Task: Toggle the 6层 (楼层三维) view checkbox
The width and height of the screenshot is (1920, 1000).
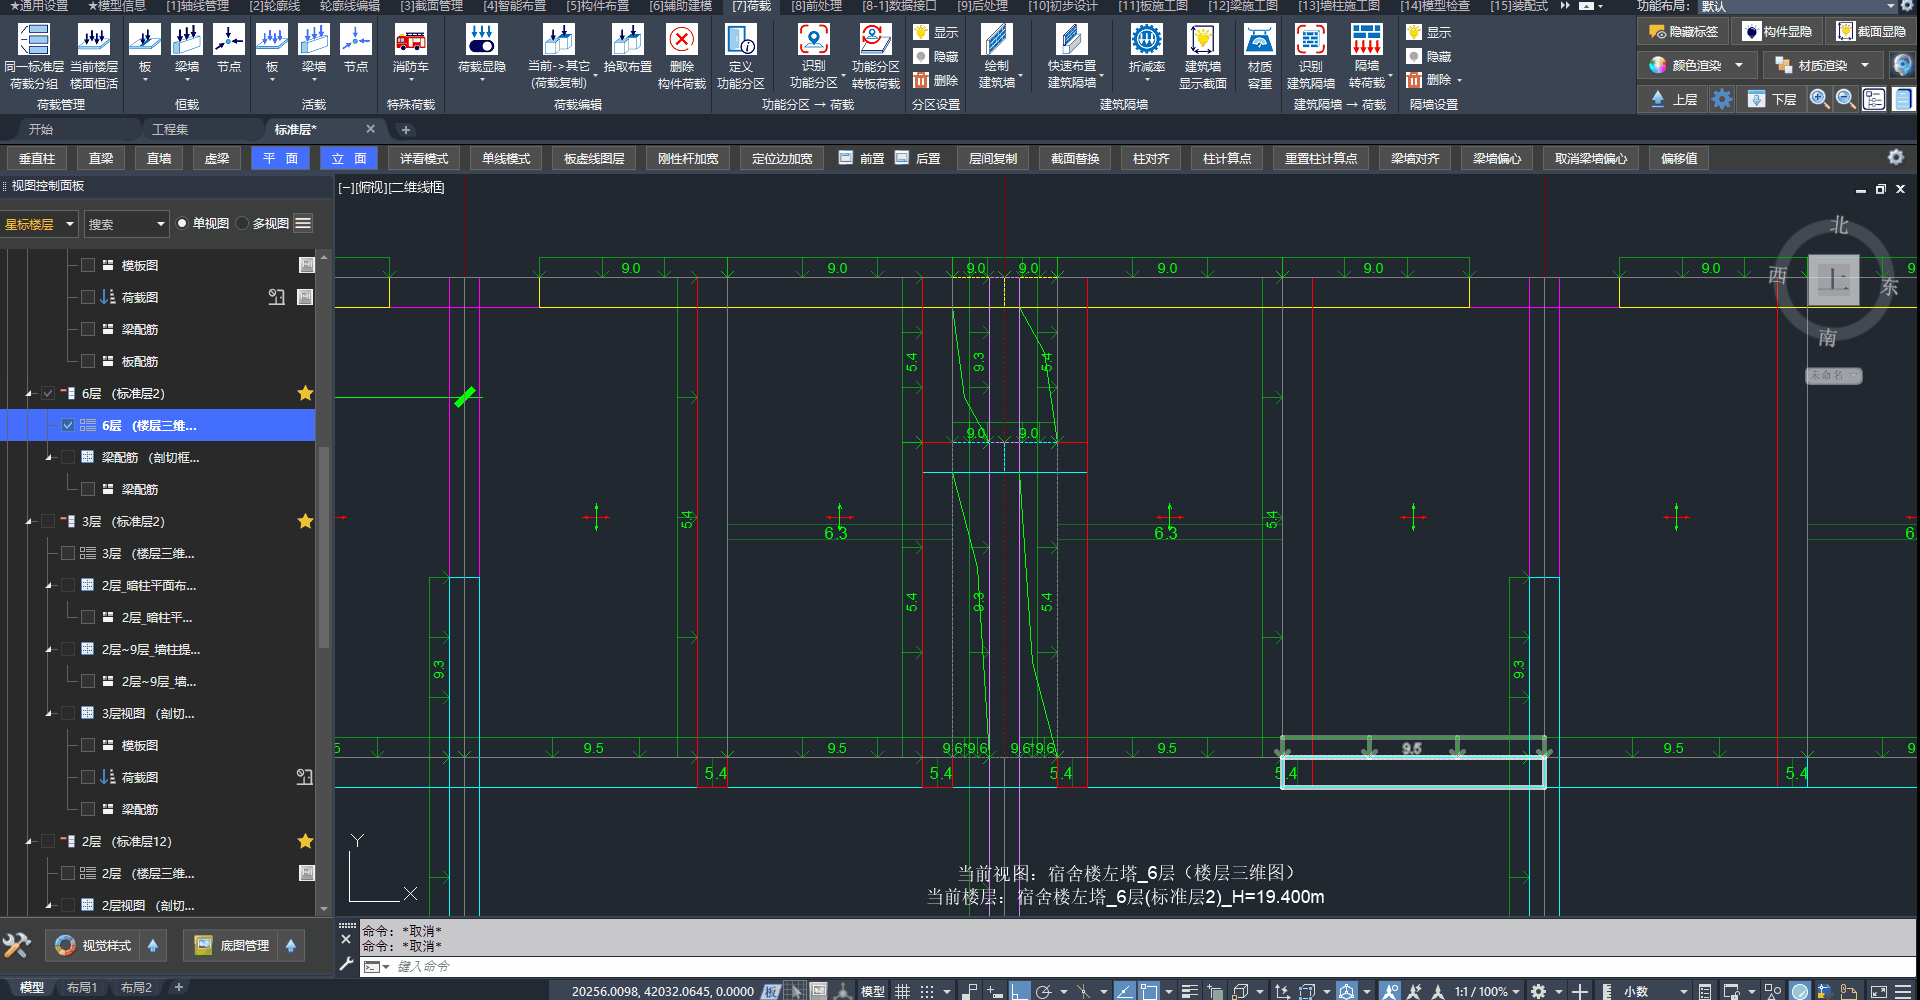Action: tap(68, 426)
